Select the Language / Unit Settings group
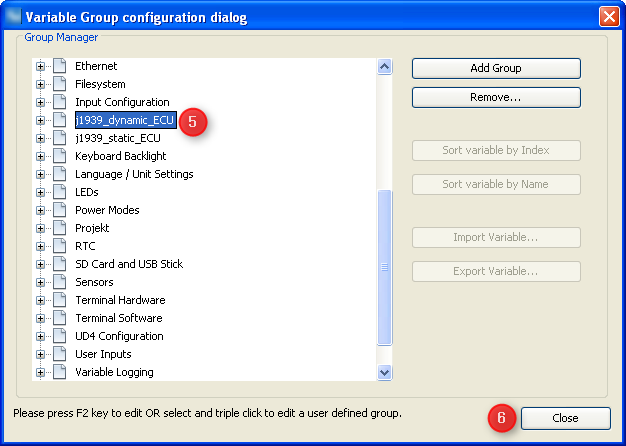 [x=134, y=174]
